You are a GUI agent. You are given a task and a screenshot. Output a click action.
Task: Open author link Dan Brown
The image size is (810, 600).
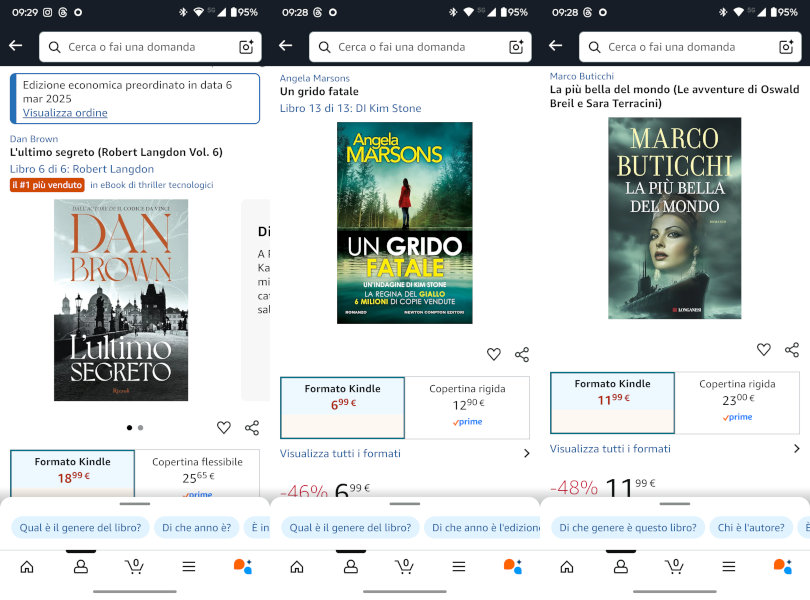click(x=34, y=139)
